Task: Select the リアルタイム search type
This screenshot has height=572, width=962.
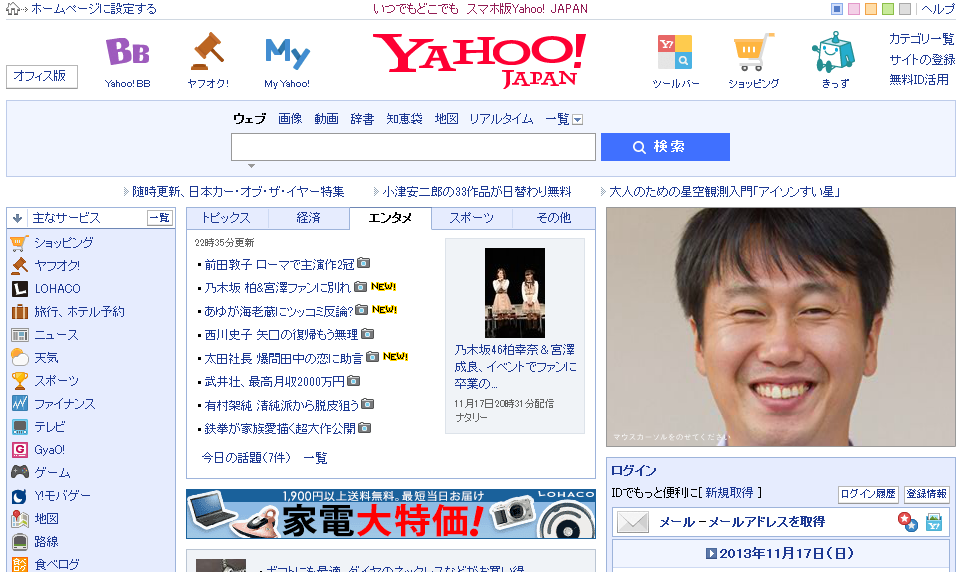Action: [501, 119]
